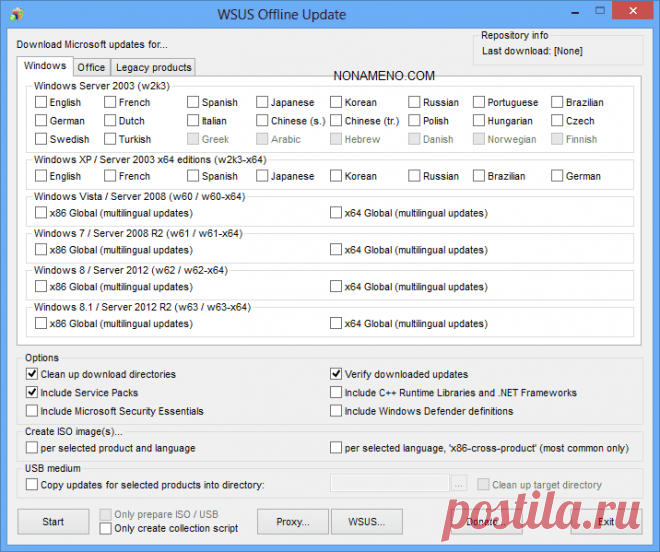Select the Windows tab

point(45,66)
